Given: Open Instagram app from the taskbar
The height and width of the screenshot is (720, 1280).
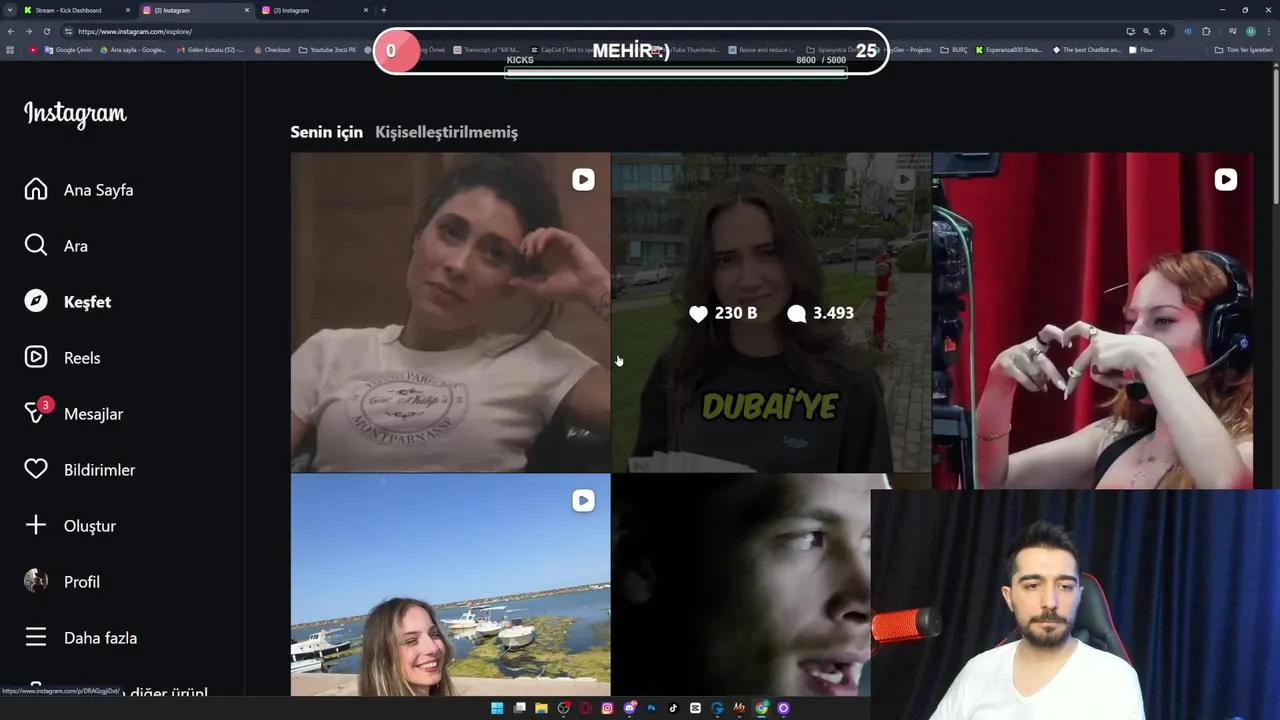Looking at the screenshot, I should (x=607, y=708).
